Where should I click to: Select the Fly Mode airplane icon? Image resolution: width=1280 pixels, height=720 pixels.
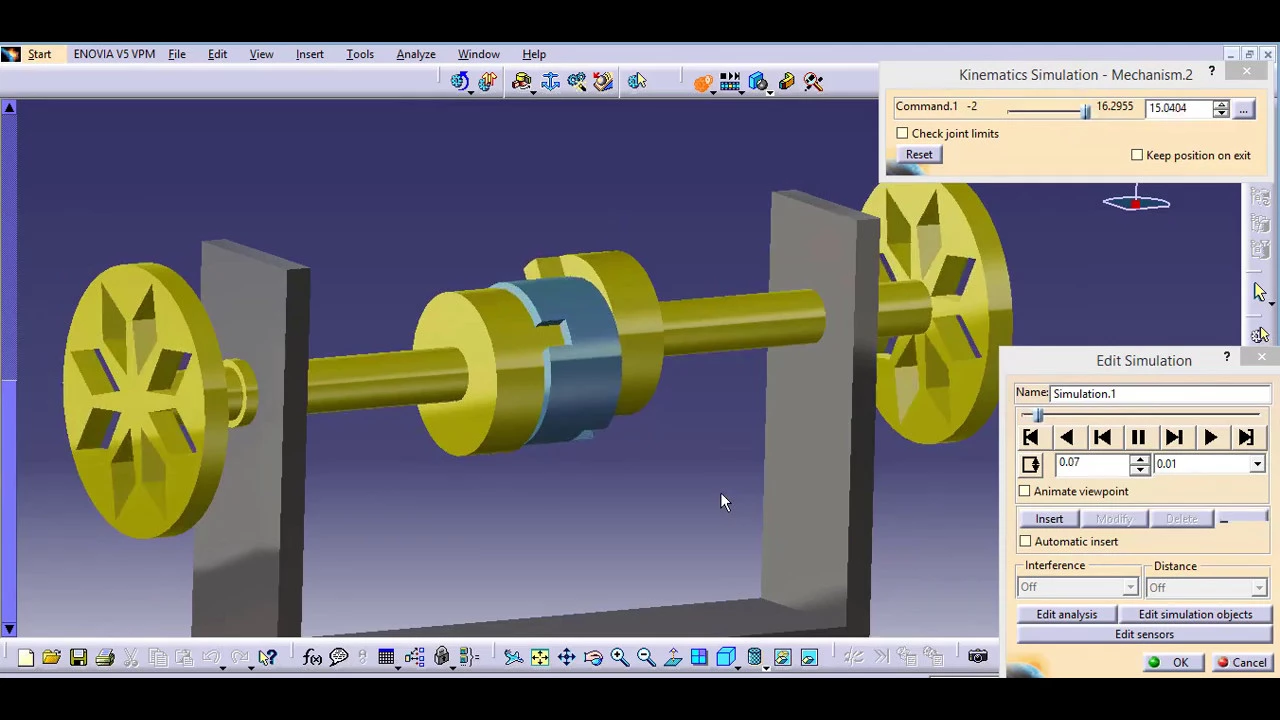[x=513, y=657]
